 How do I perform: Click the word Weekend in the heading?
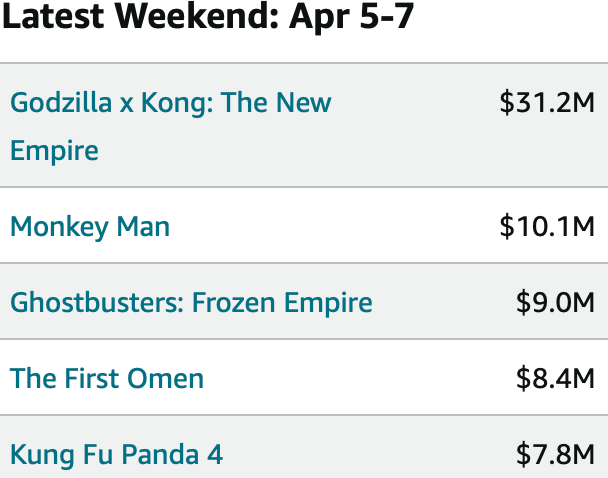[x=196, y=16]
